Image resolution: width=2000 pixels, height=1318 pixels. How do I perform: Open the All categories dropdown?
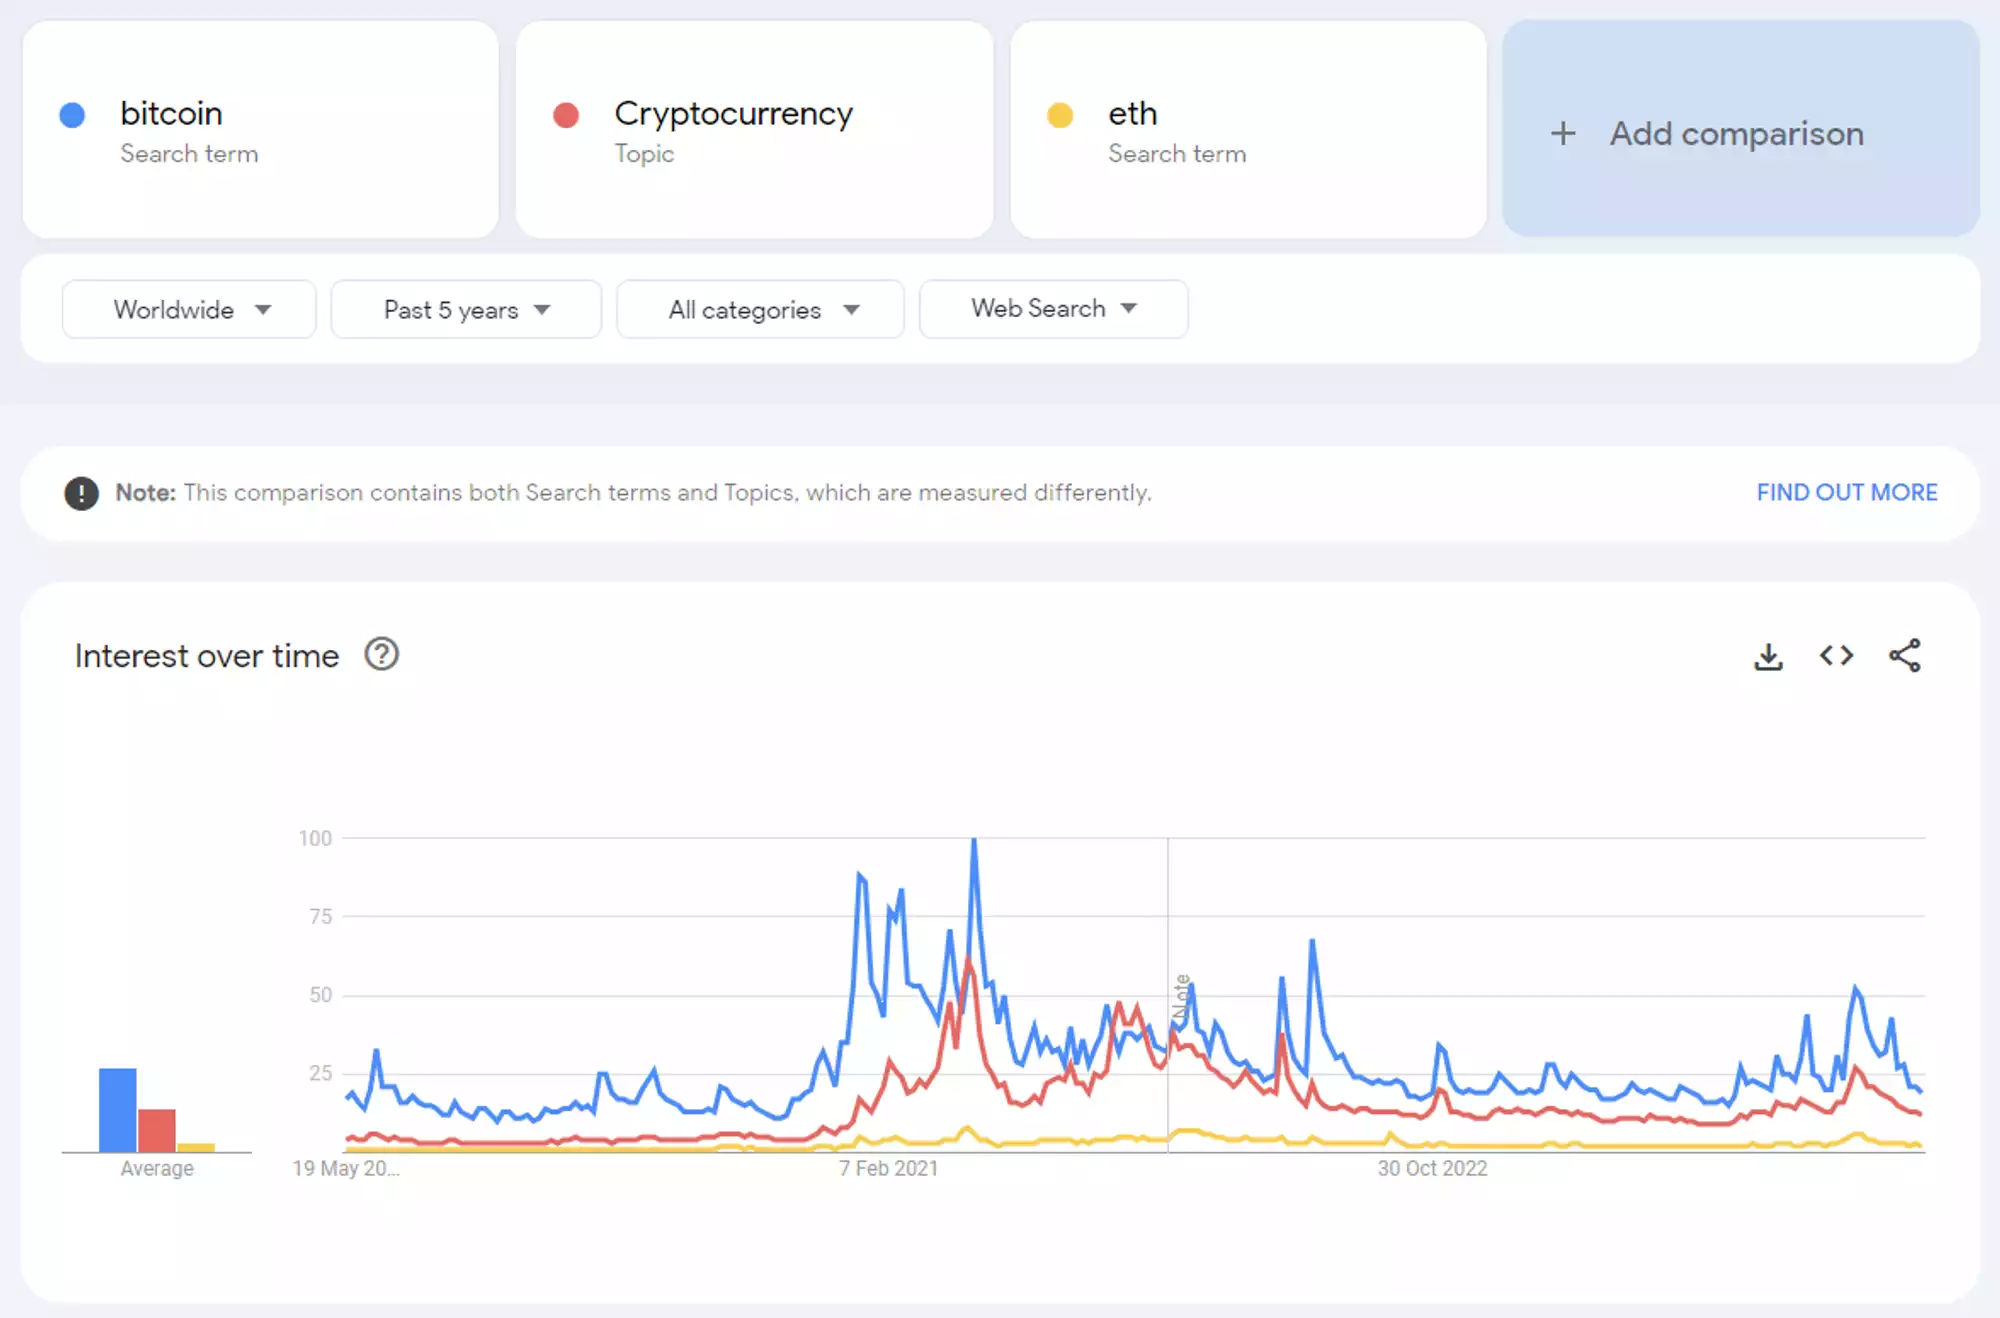[x=761, y=310]
